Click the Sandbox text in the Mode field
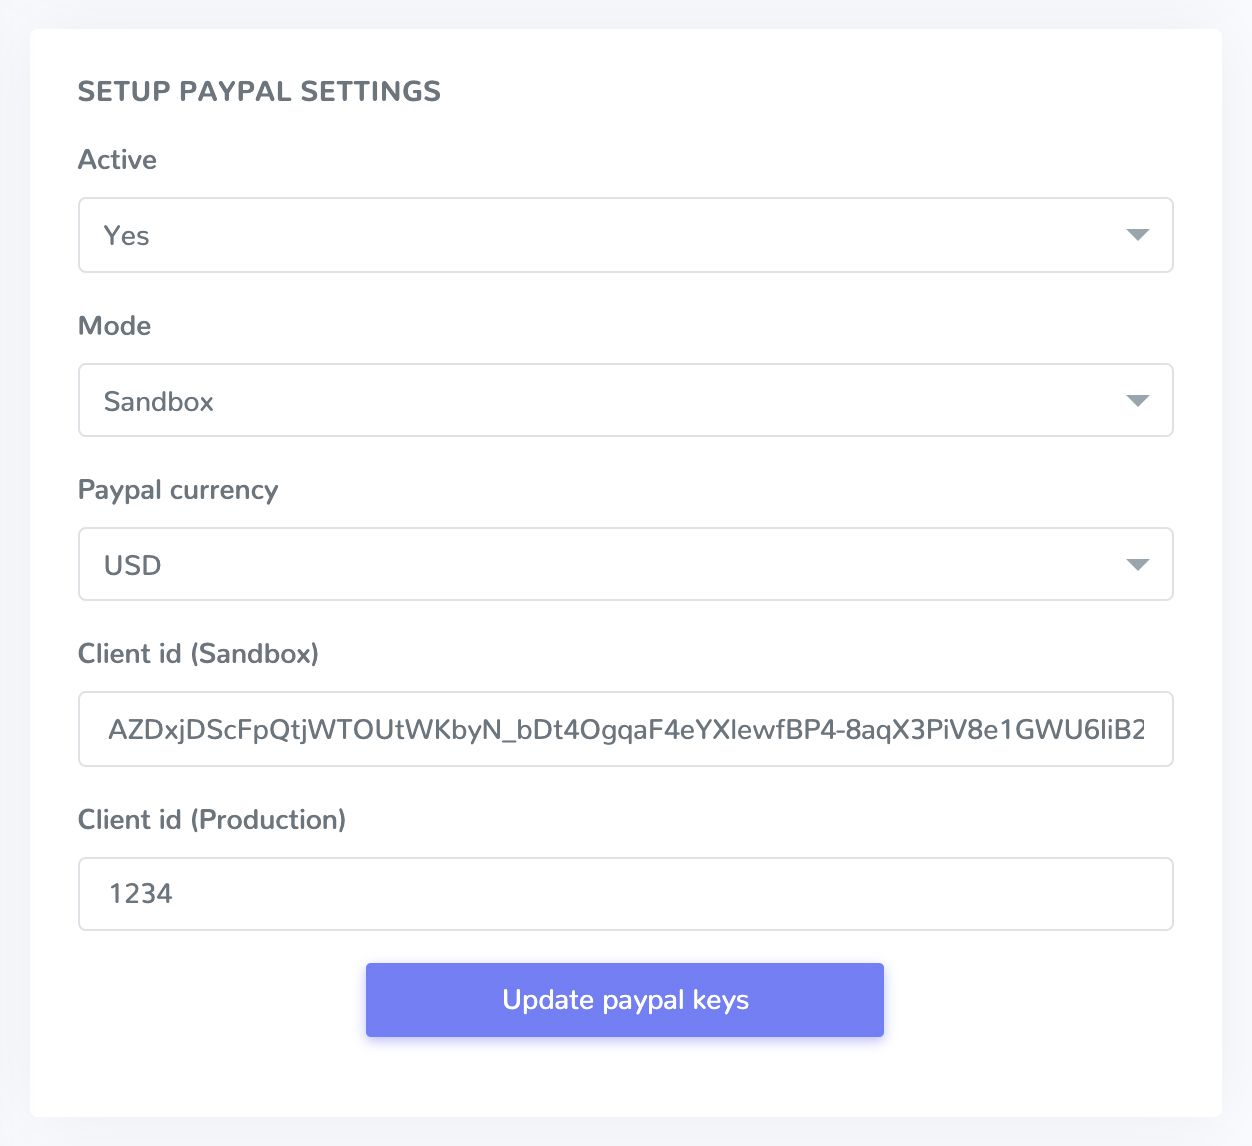This screenshot has height=1146, width=1252. [x=158, y=402]
